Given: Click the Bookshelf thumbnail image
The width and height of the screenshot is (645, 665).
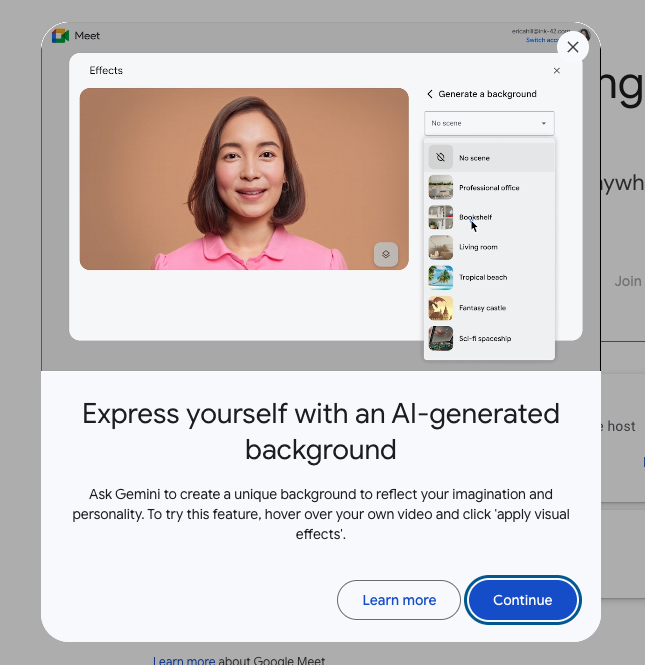Looking at the screenshot, I should click(x=441, y=217).
